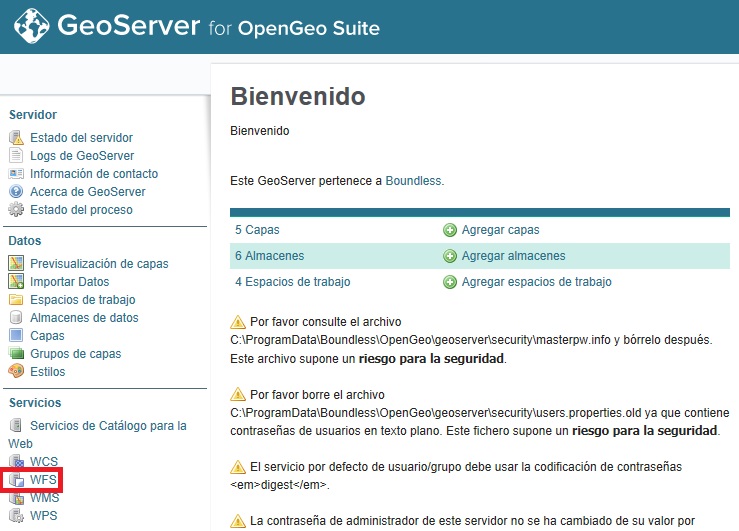Open Previsualización de capas link
Viewport: 739px width, 531px height.
coord(99,263)
